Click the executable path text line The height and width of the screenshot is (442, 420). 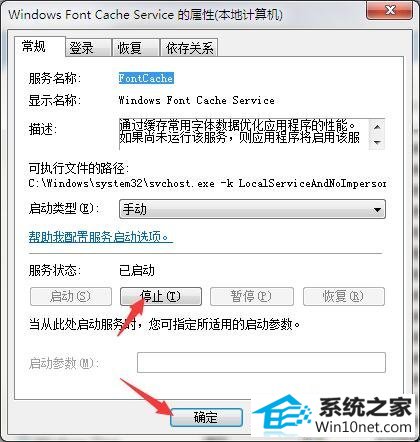click(207, 183)
